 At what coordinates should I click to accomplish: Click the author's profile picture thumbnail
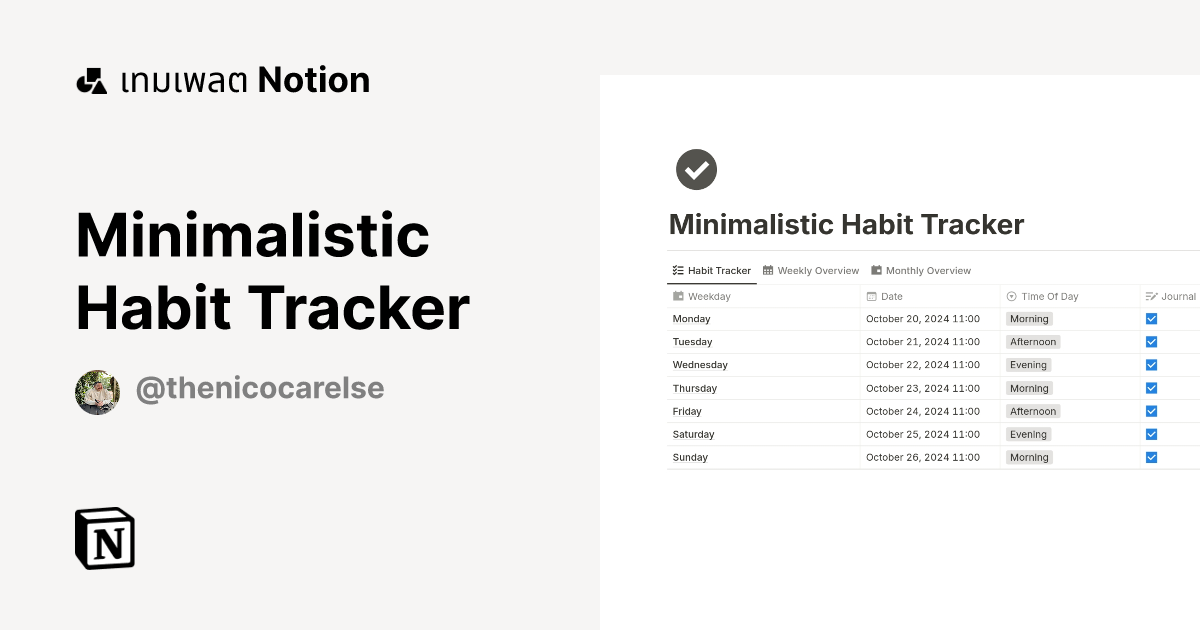[x=97, y=391]
